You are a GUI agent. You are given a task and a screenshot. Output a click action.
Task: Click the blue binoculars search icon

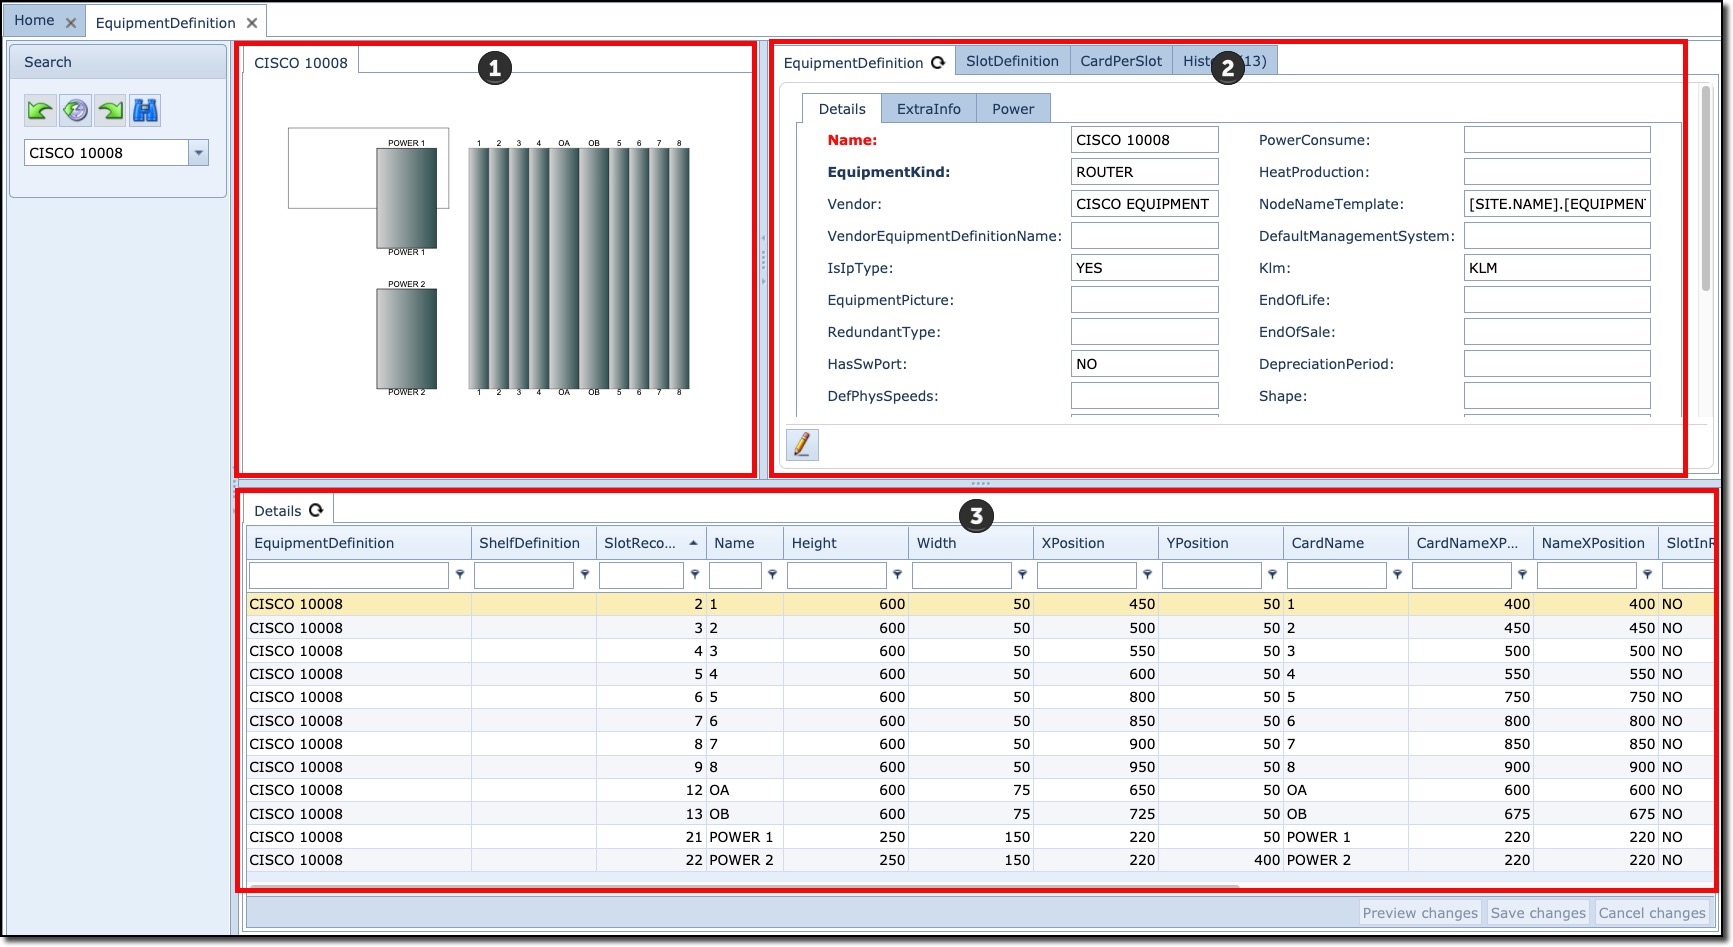[x=145, y=111]
